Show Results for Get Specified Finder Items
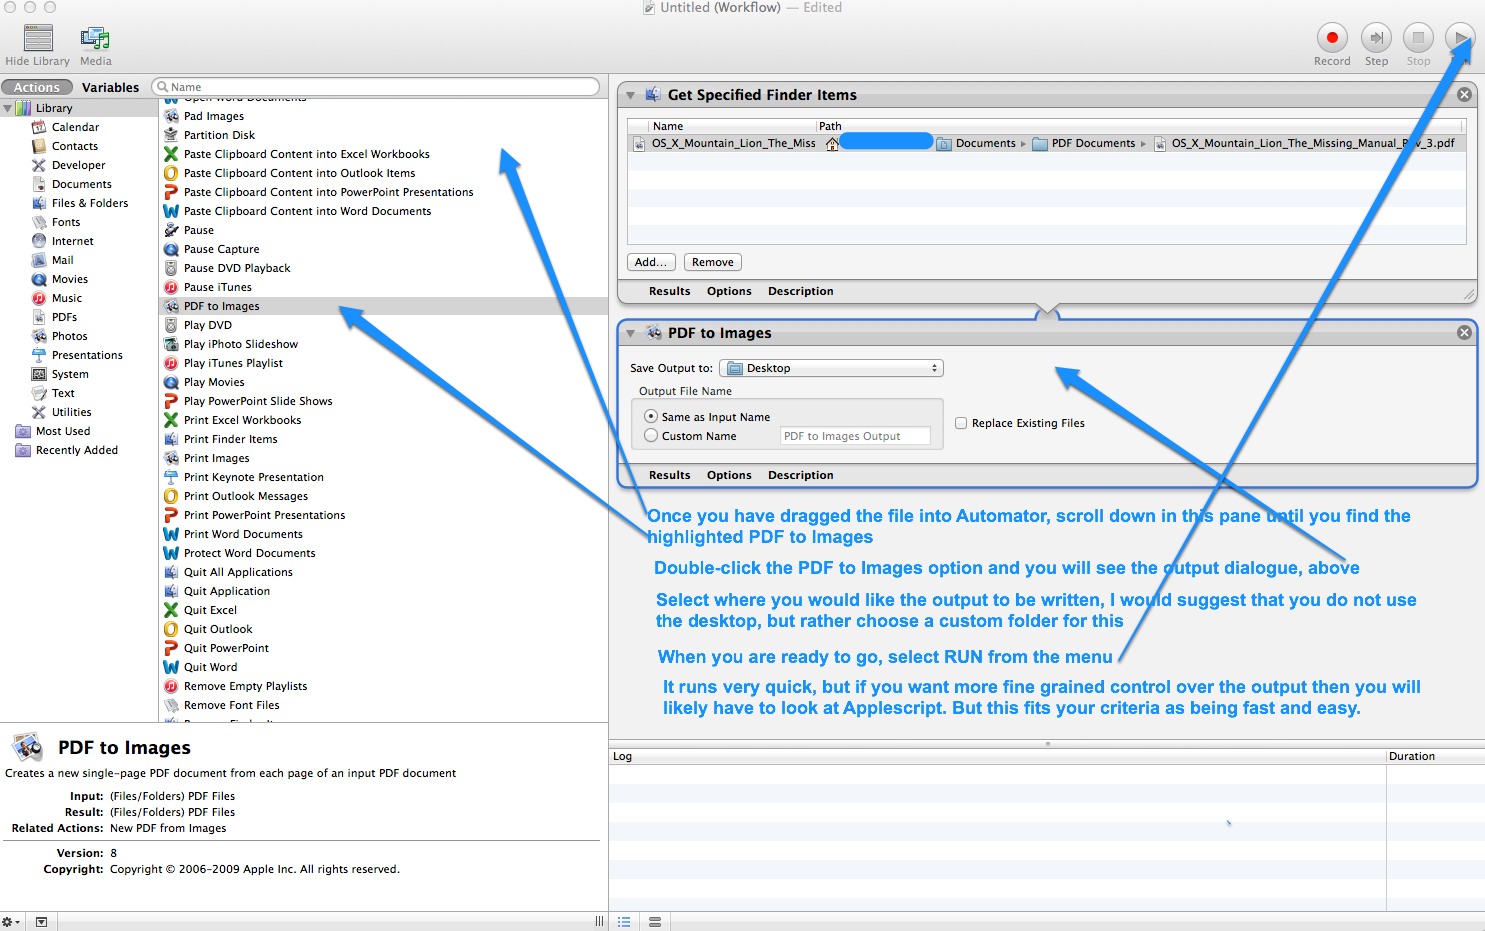Viewport: 1485px width, 931px height. click(669, 291)
